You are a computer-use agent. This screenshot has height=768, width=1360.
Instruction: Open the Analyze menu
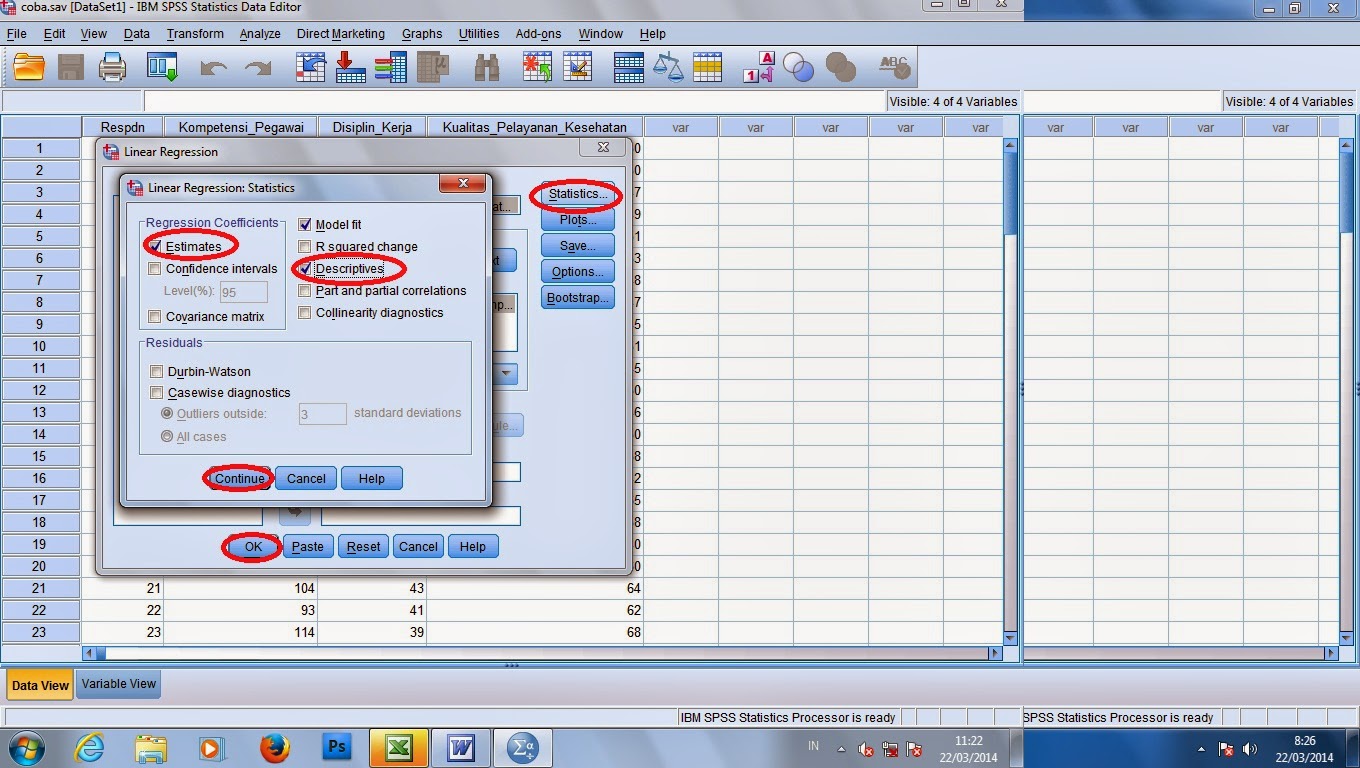coord(260,34)
